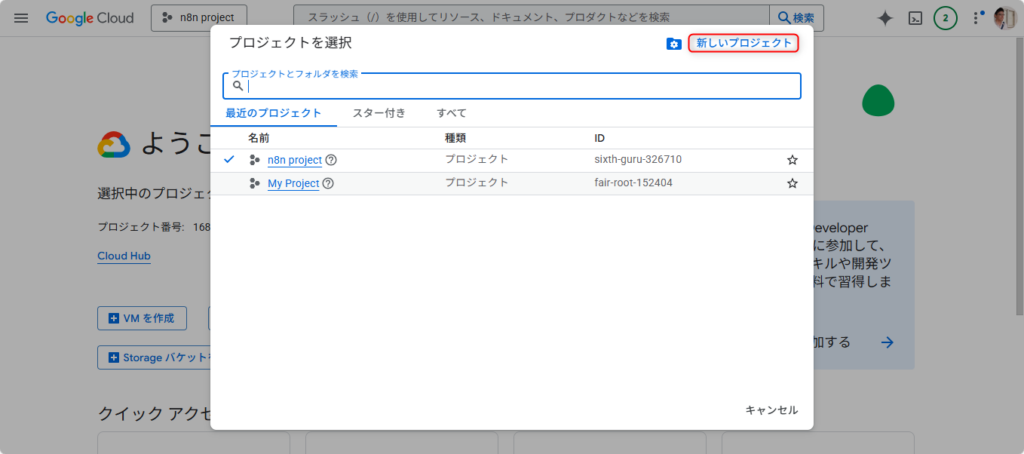Open the n8n project link
Image resolution: width=1024 pixels, height=454 pixels.
pos(294,160)
